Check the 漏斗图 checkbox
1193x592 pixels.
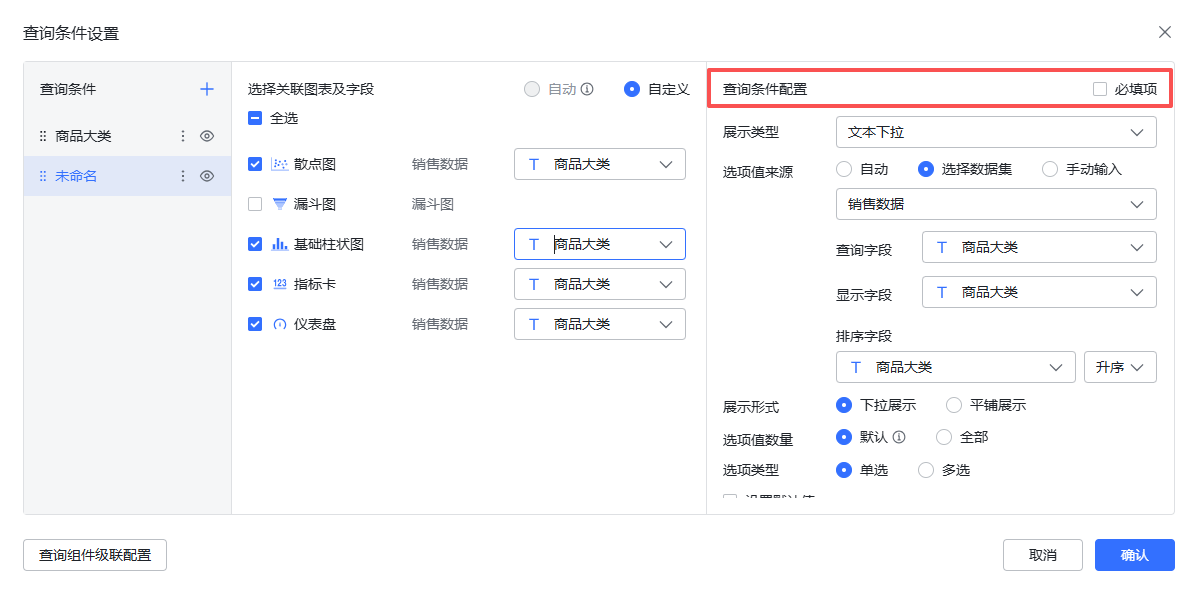pyautogui.click(x=254, y=203)
